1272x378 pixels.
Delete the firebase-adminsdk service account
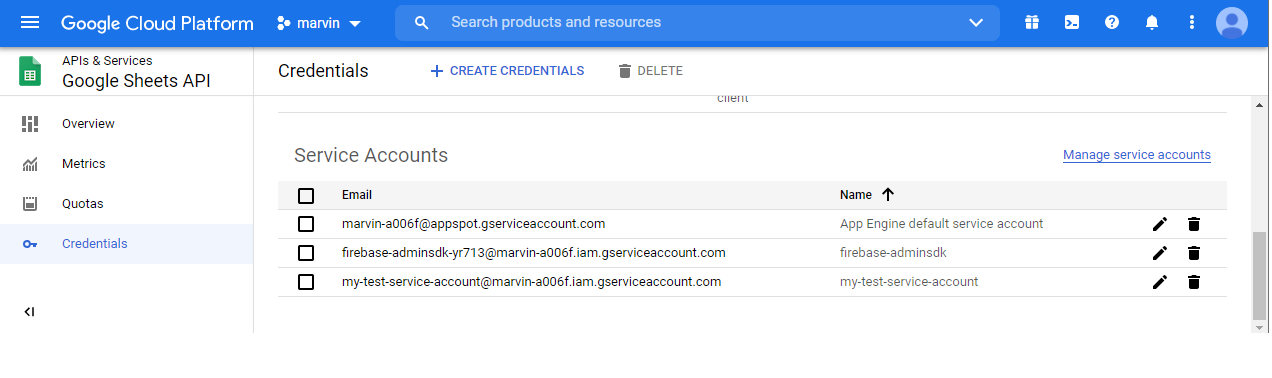(1193, 253)
